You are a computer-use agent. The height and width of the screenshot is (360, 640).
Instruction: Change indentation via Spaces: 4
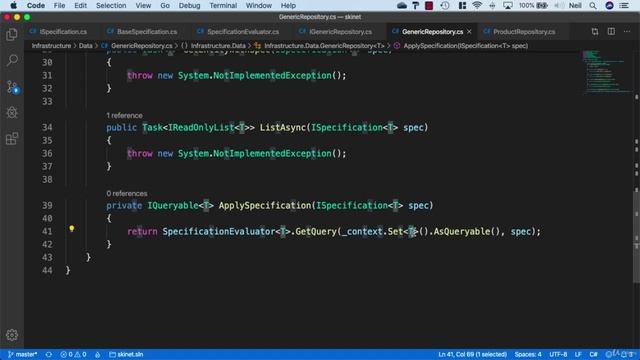pyautogui.click(x=528, y=354)
